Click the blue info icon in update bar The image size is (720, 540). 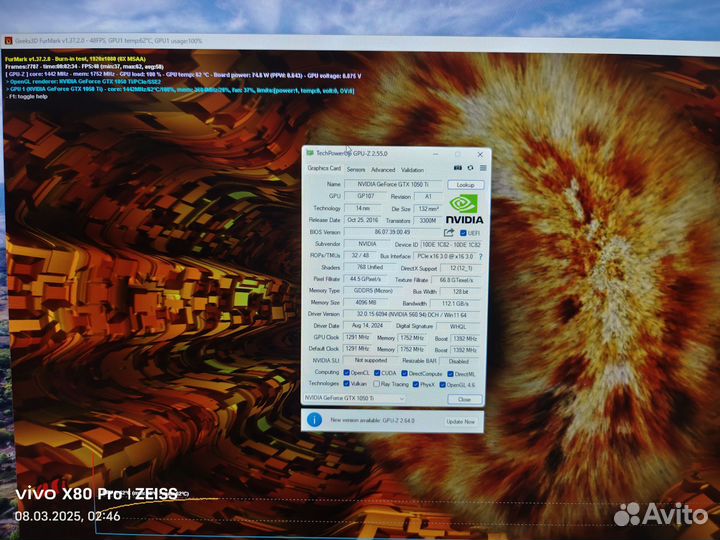click(315, 420)
